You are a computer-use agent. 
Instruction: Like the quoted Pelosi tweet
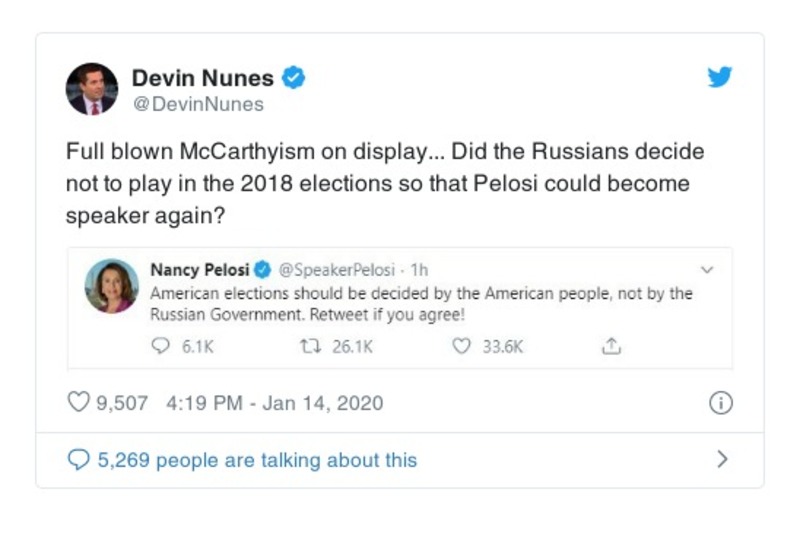tap(461, 346)
